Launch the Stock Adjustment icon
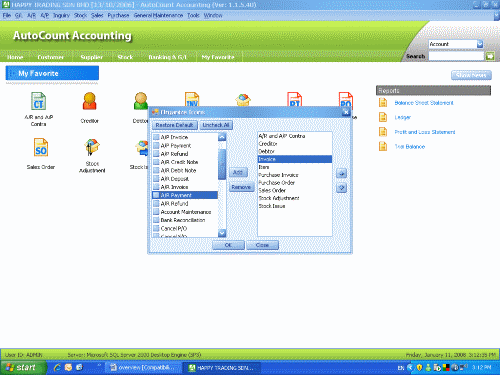 point(92,147)
